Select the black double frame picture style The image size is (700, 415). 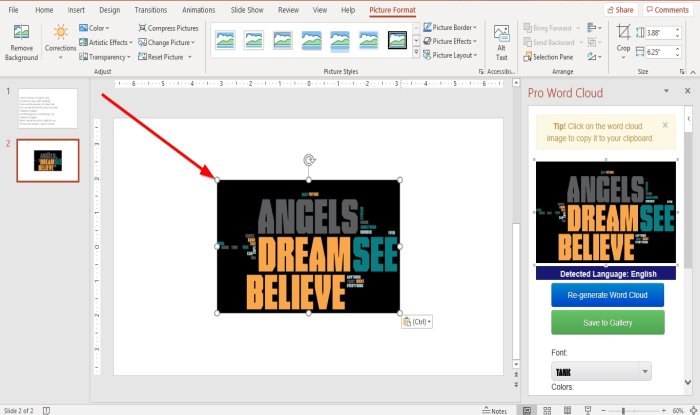click(x=397, y=40)
